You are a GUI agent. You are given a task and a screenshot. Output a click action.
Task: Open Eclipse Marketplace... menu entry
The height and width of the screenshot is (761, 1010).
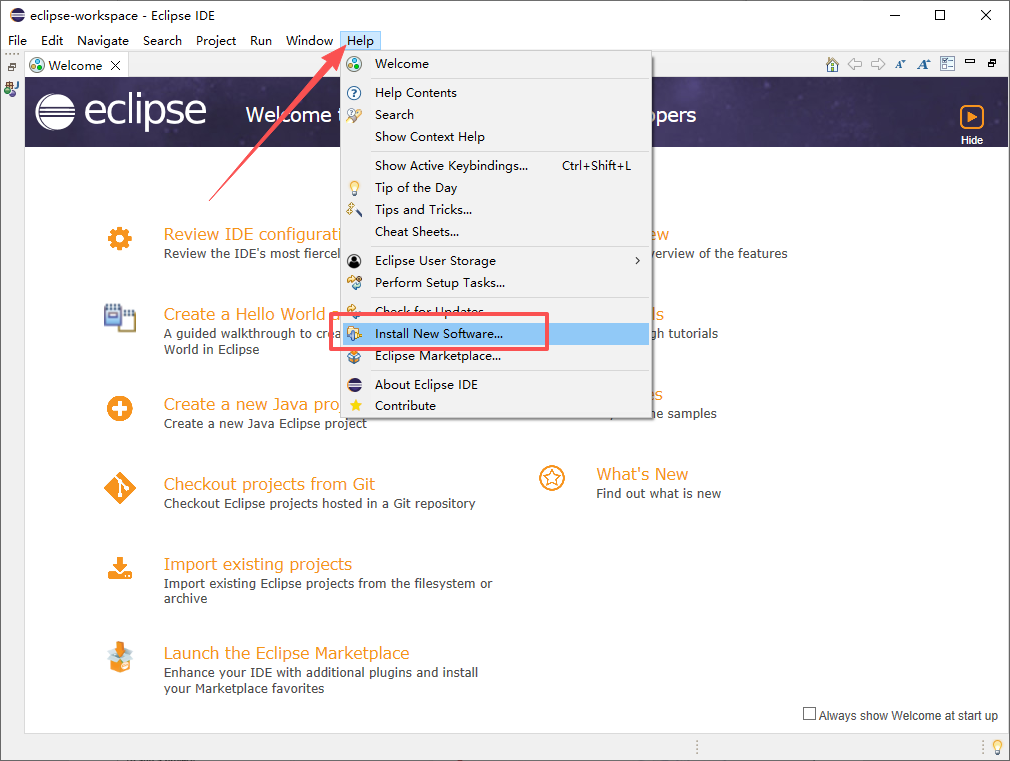pos(495,356)
